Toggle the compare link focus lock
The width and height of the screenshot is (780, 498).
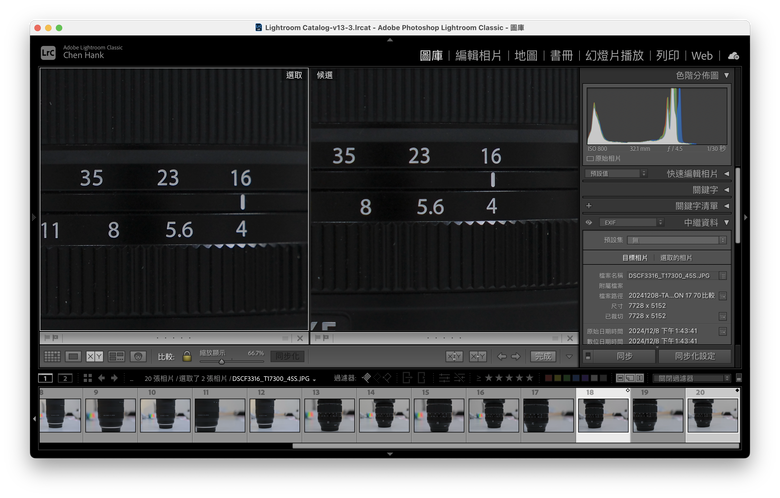[x=187, y=356]
